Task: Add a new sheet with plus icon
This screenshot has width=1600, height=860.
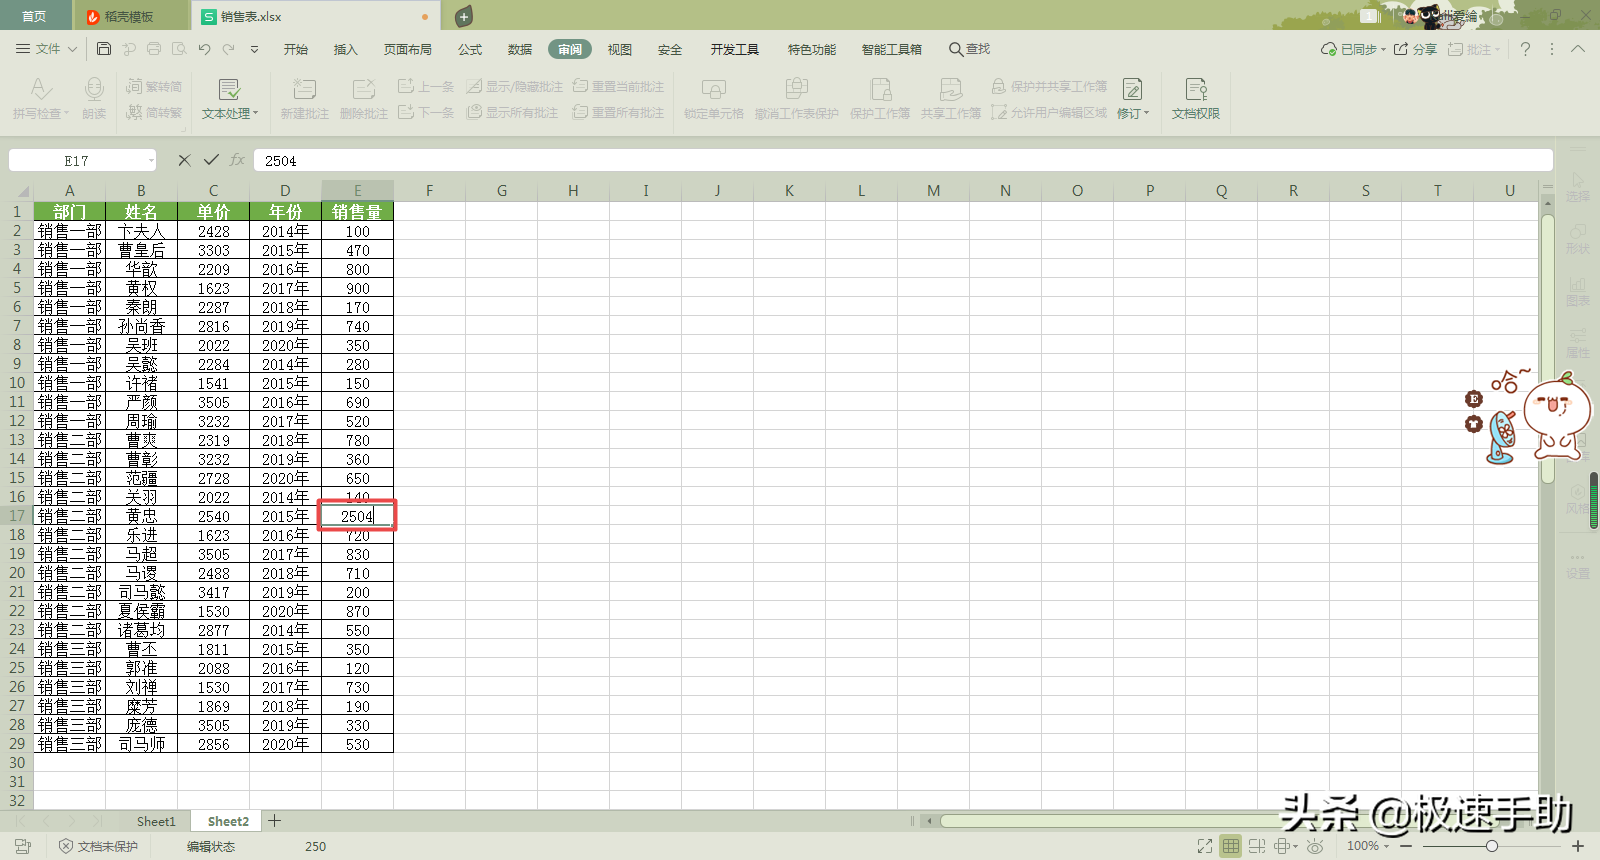Action: (x=275, y=821)
